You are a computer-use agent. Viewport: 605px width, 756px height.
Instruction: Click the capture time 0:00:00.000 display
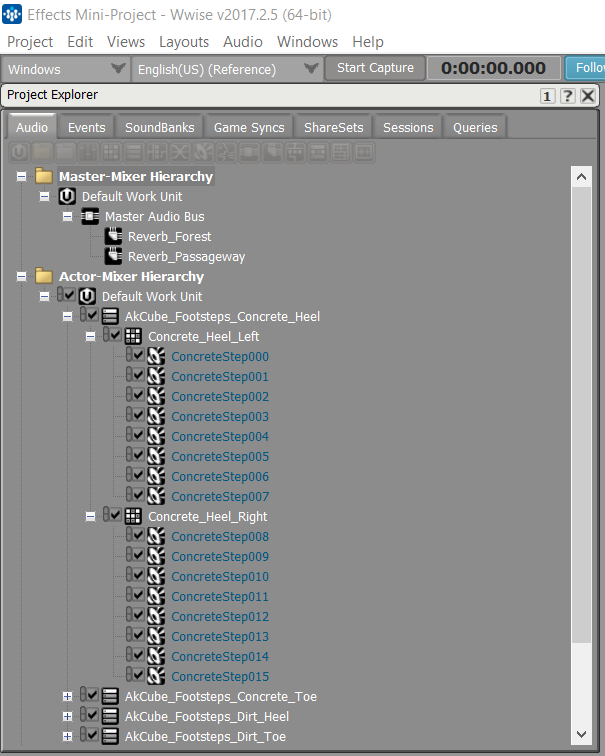[494, 68]
